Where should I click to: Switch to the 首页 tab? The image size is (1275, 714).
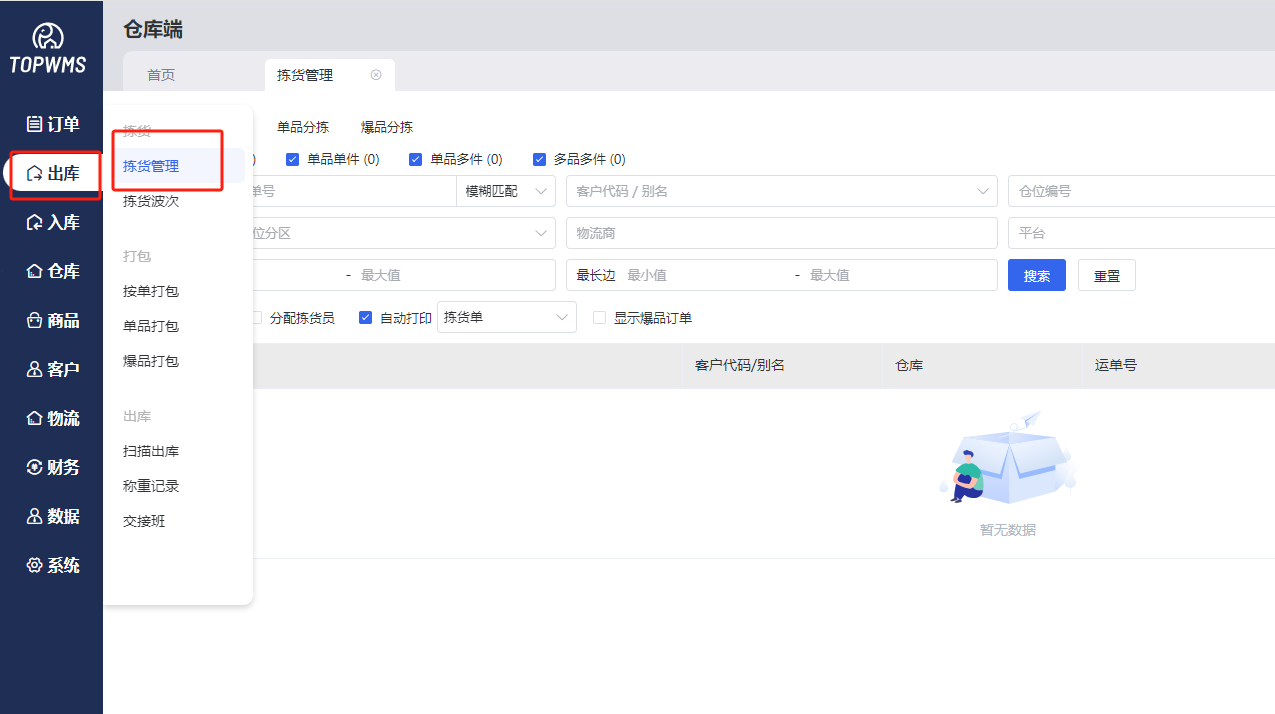click(161, 75)
